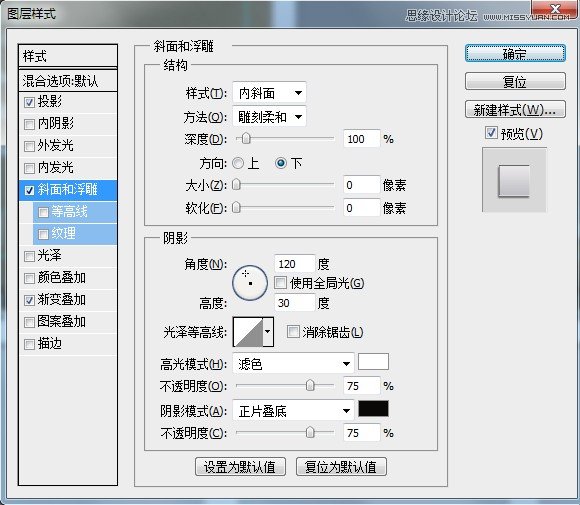580x505 pixels.
Task: Expand the gloss contour picker arrow
Action: pos(268,332)
